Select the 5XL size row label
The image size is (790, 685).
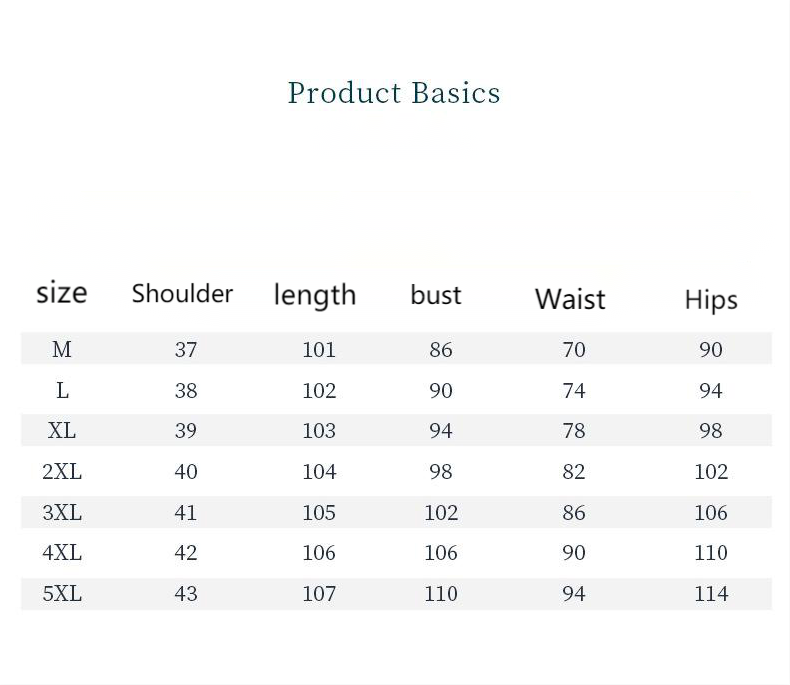(x=62, y=594)
